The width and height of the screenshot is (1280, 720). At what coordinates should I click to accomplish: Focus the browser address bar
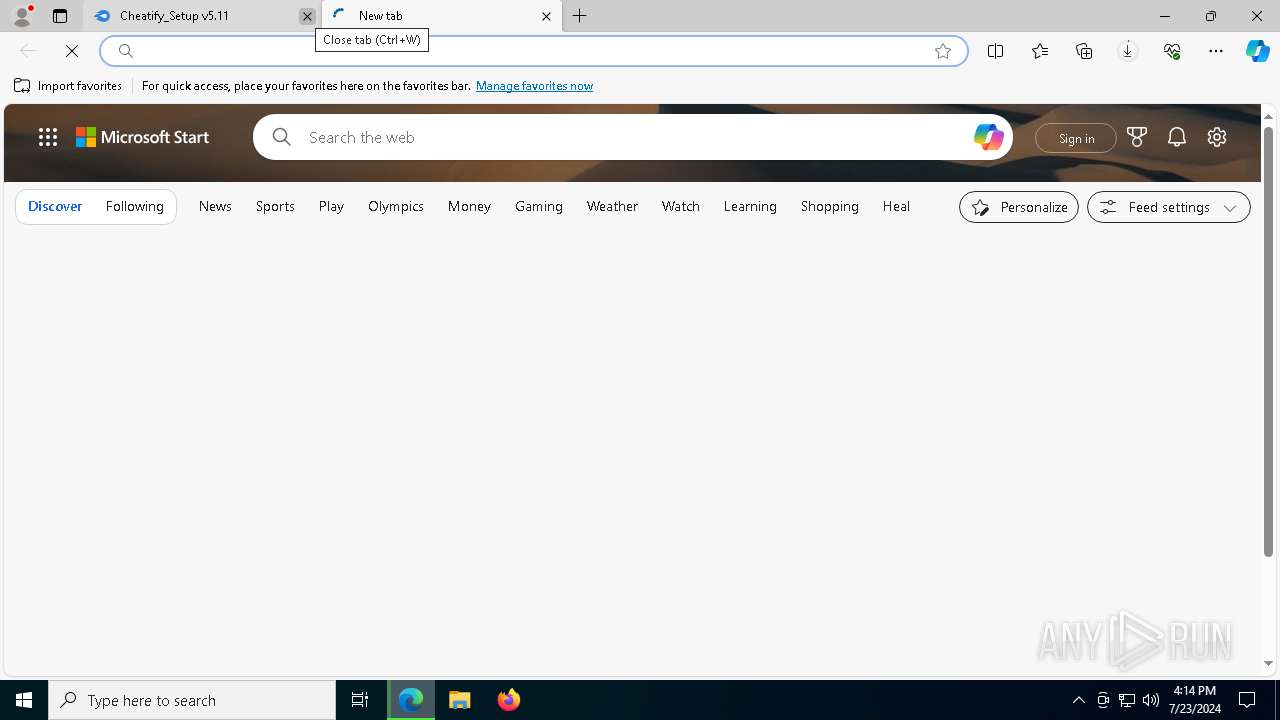[x=533, y=51]
